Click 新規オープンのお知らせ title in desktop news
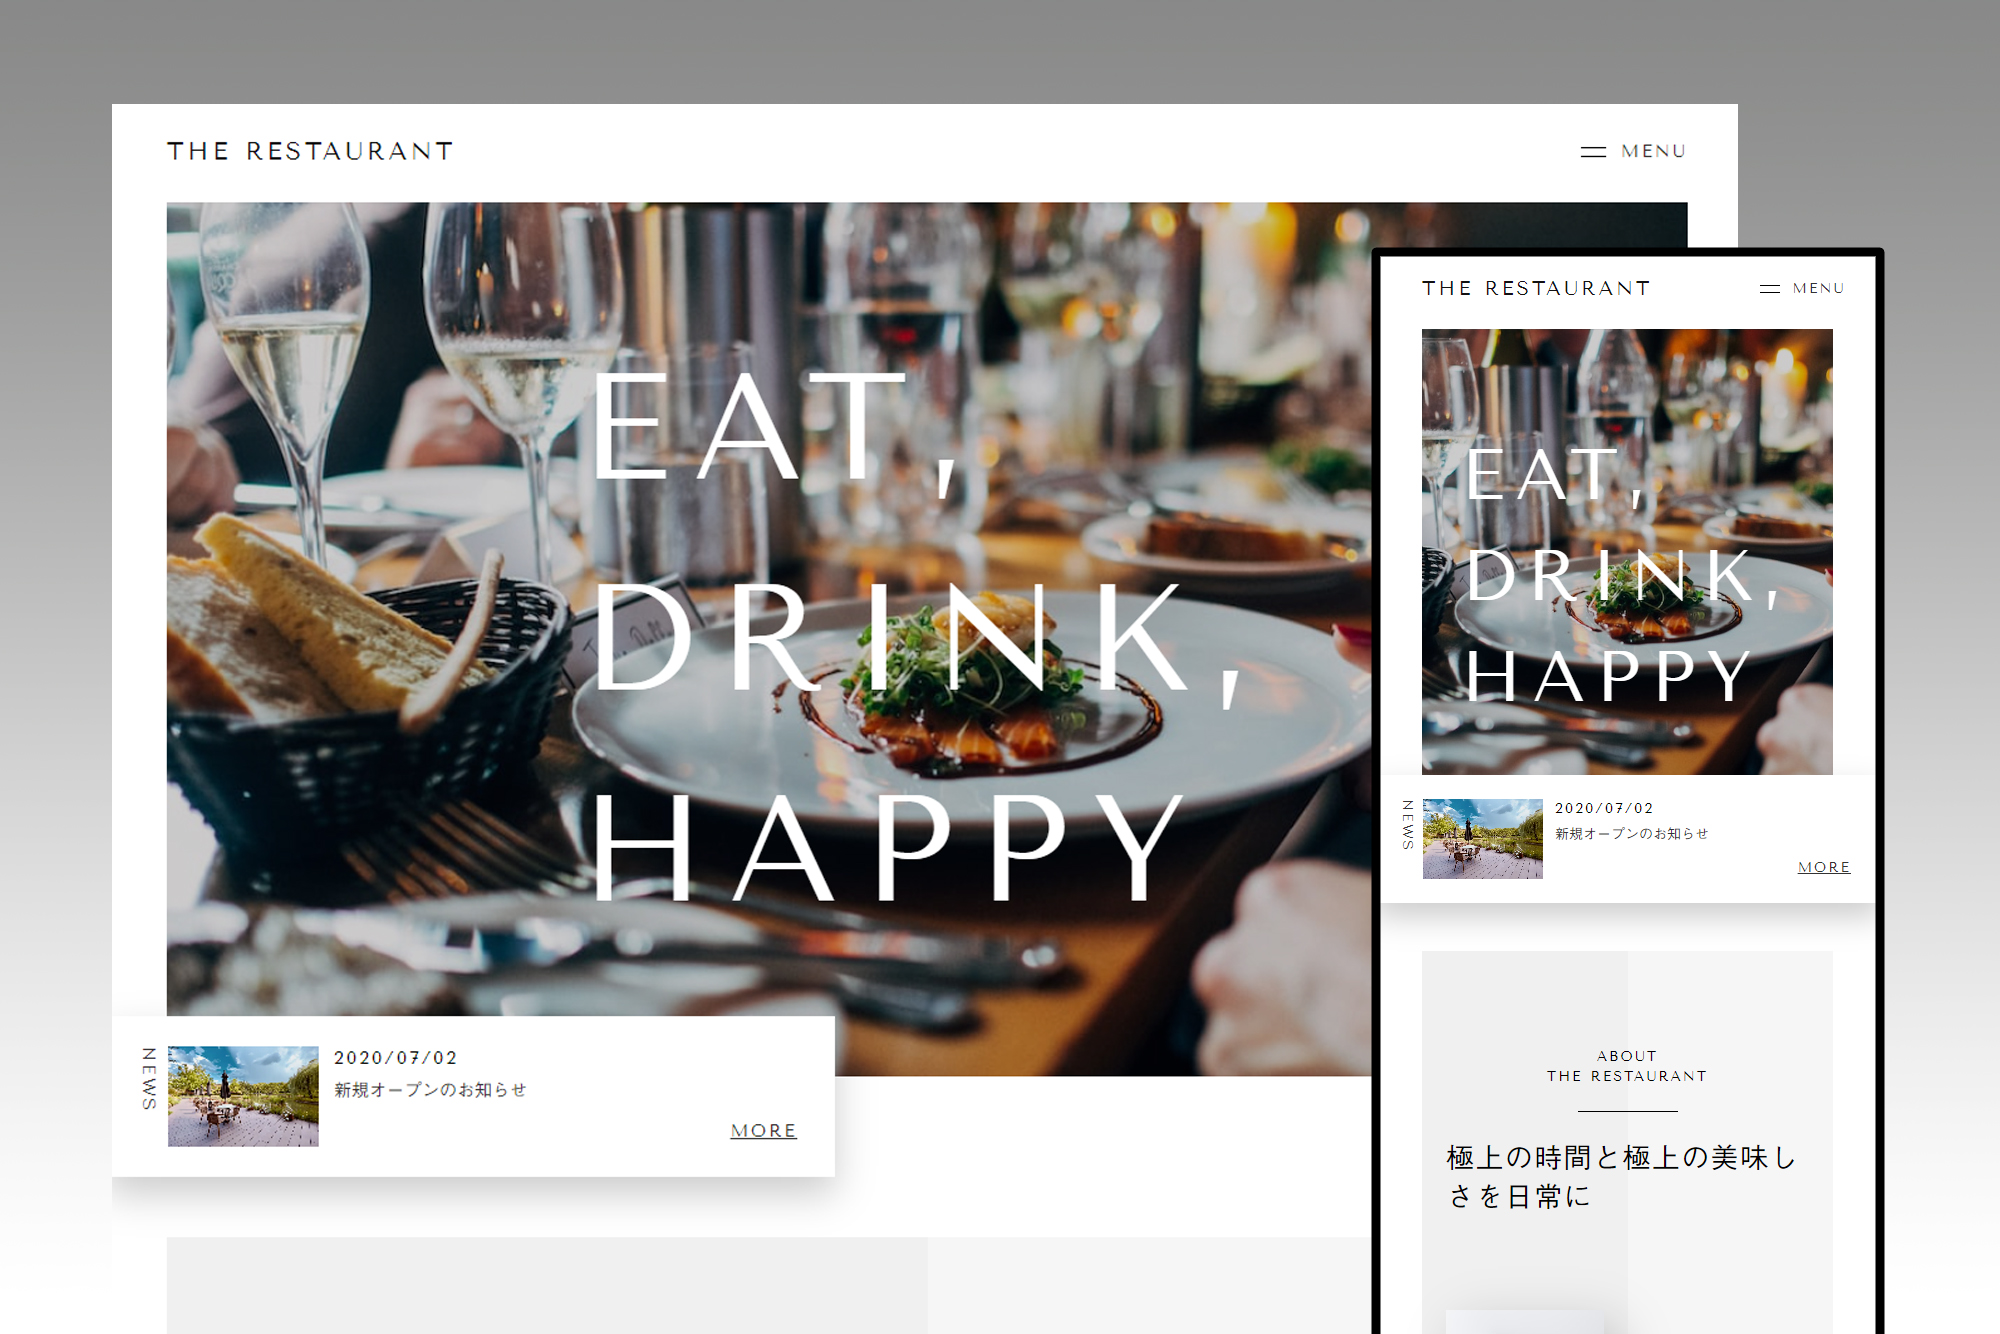 coord(430,1089)
